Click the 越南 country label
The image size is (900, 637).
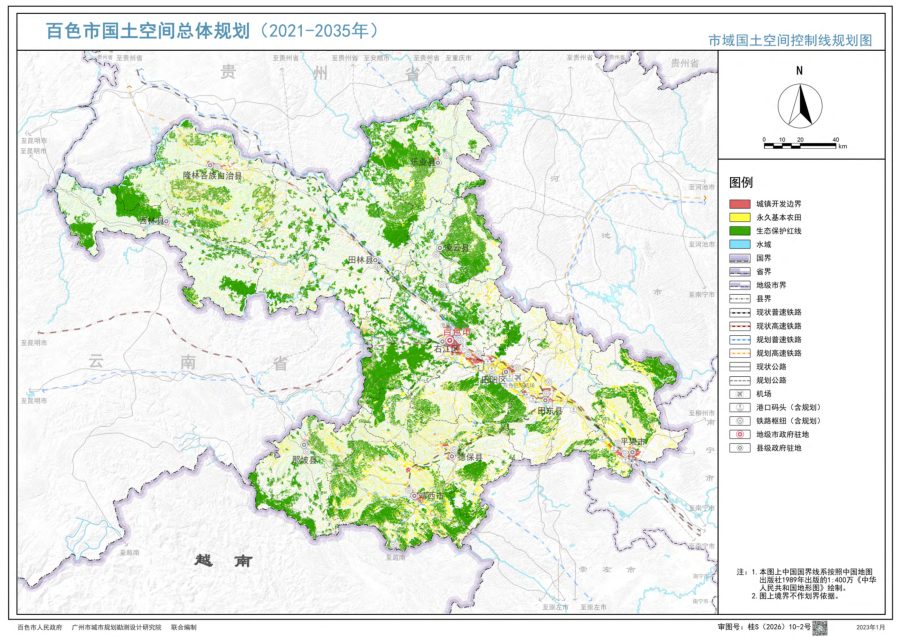(x=223, y=561)
